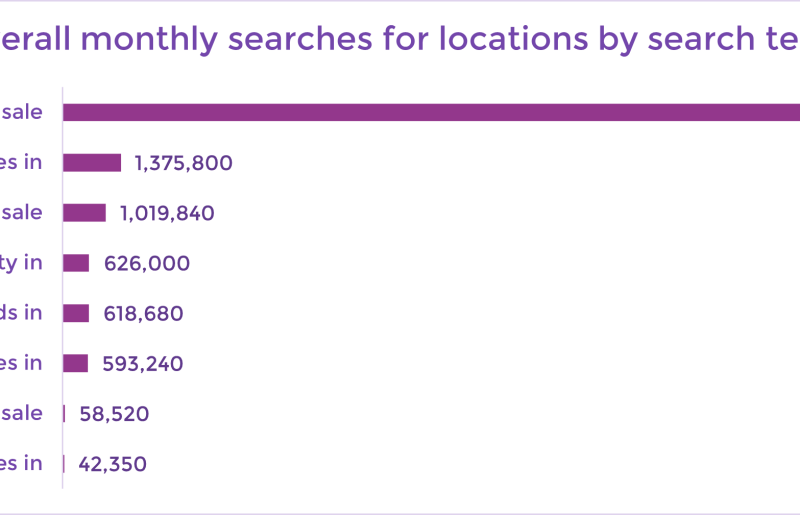Click the thin bar beside 42,350
Image resolution: width=800 pixels, height=515 pixels.
coord(64,464)
